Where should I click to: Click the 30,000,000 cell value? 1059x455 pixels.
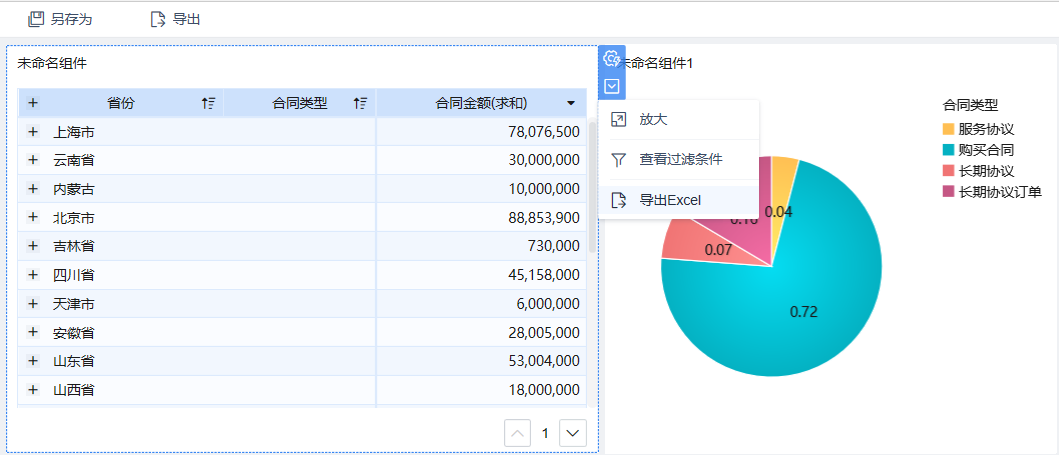(544, 160)
